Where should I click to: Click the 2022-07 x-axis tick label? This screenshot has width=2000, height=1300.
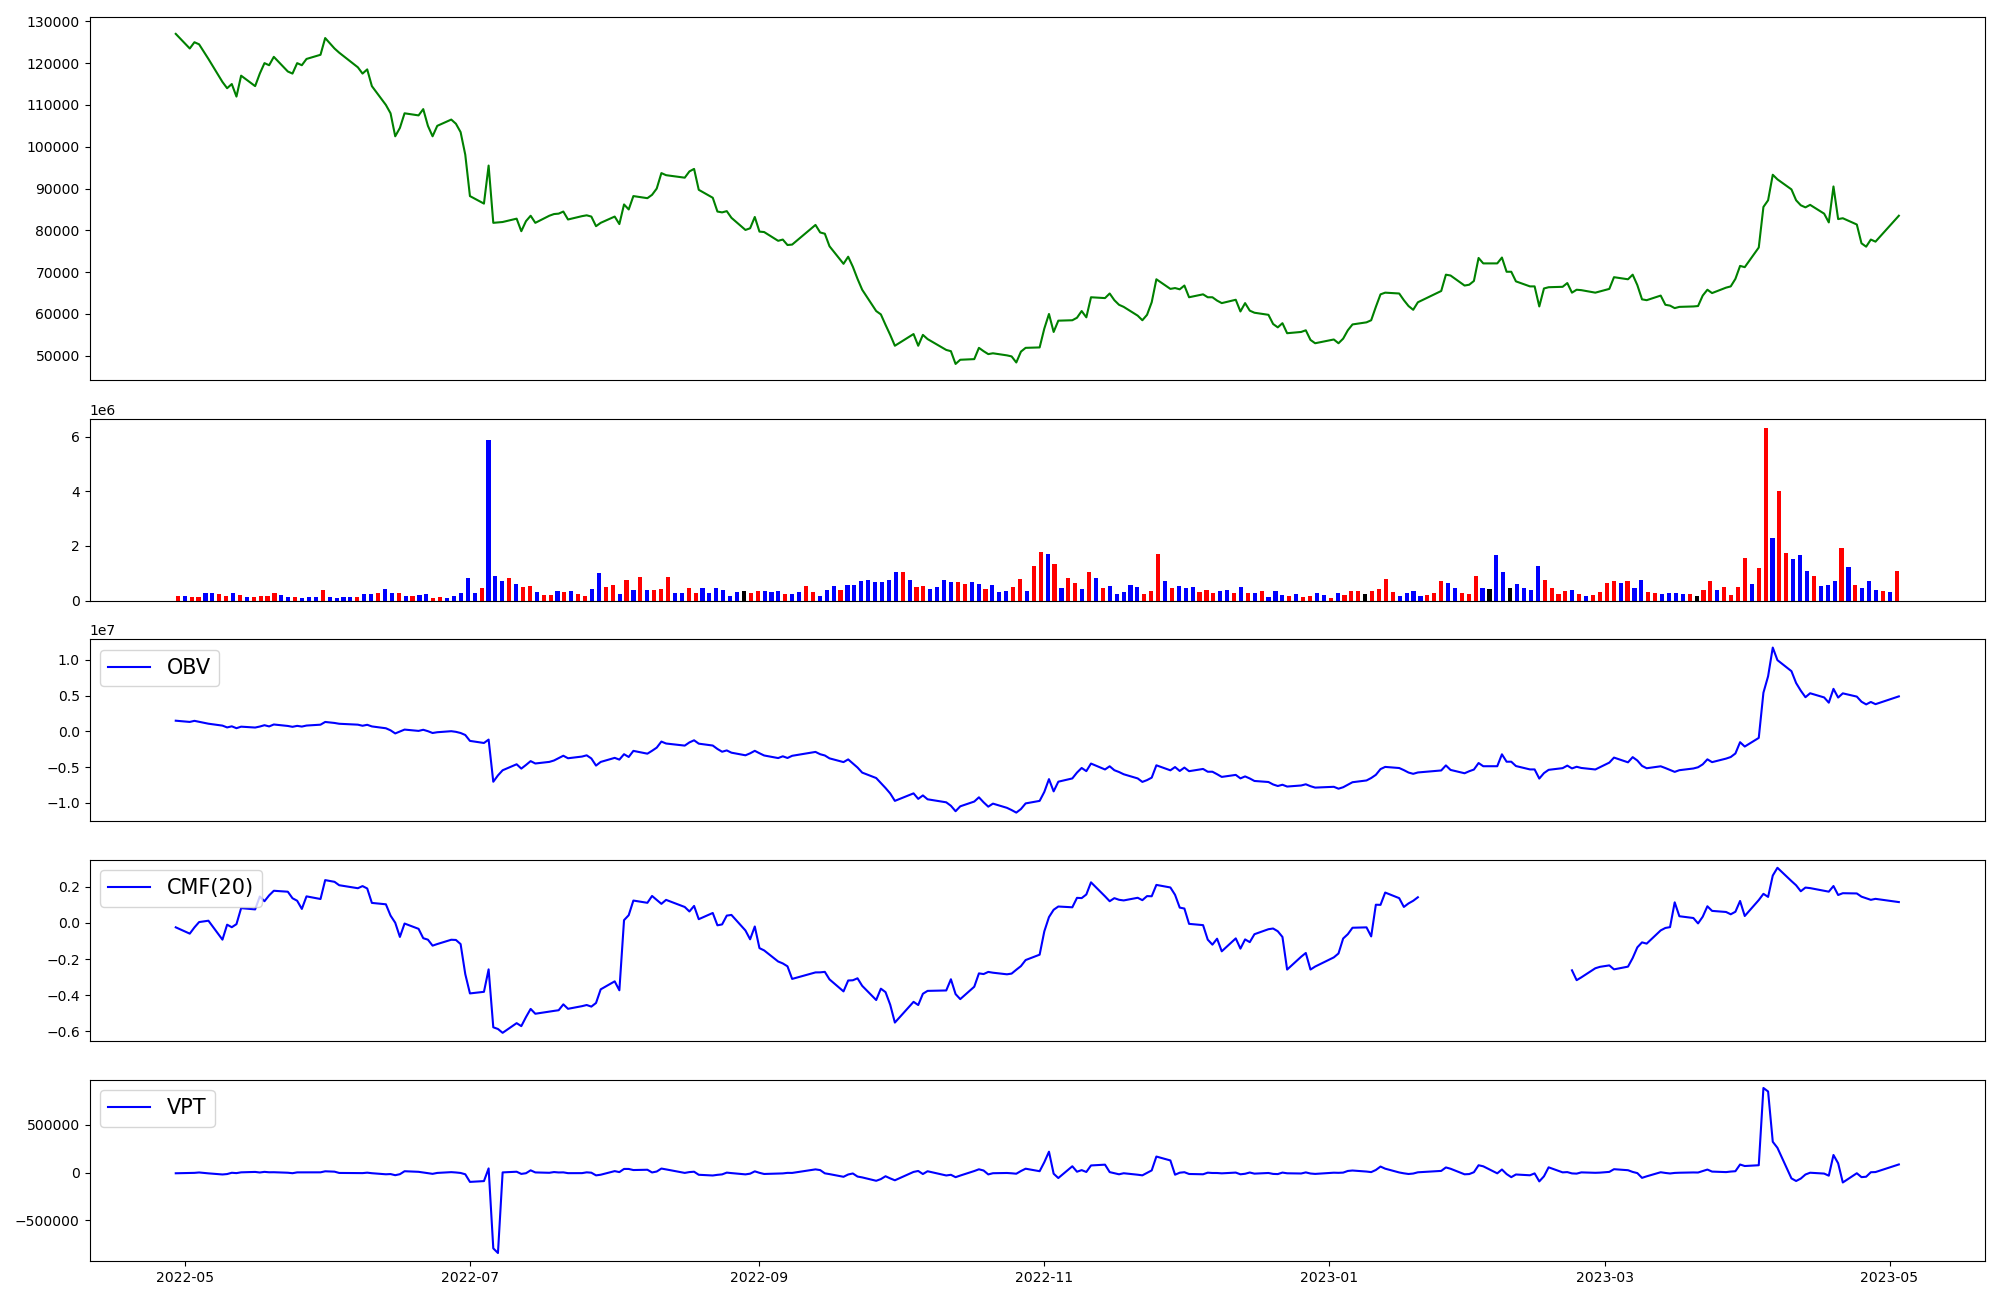470,1277
